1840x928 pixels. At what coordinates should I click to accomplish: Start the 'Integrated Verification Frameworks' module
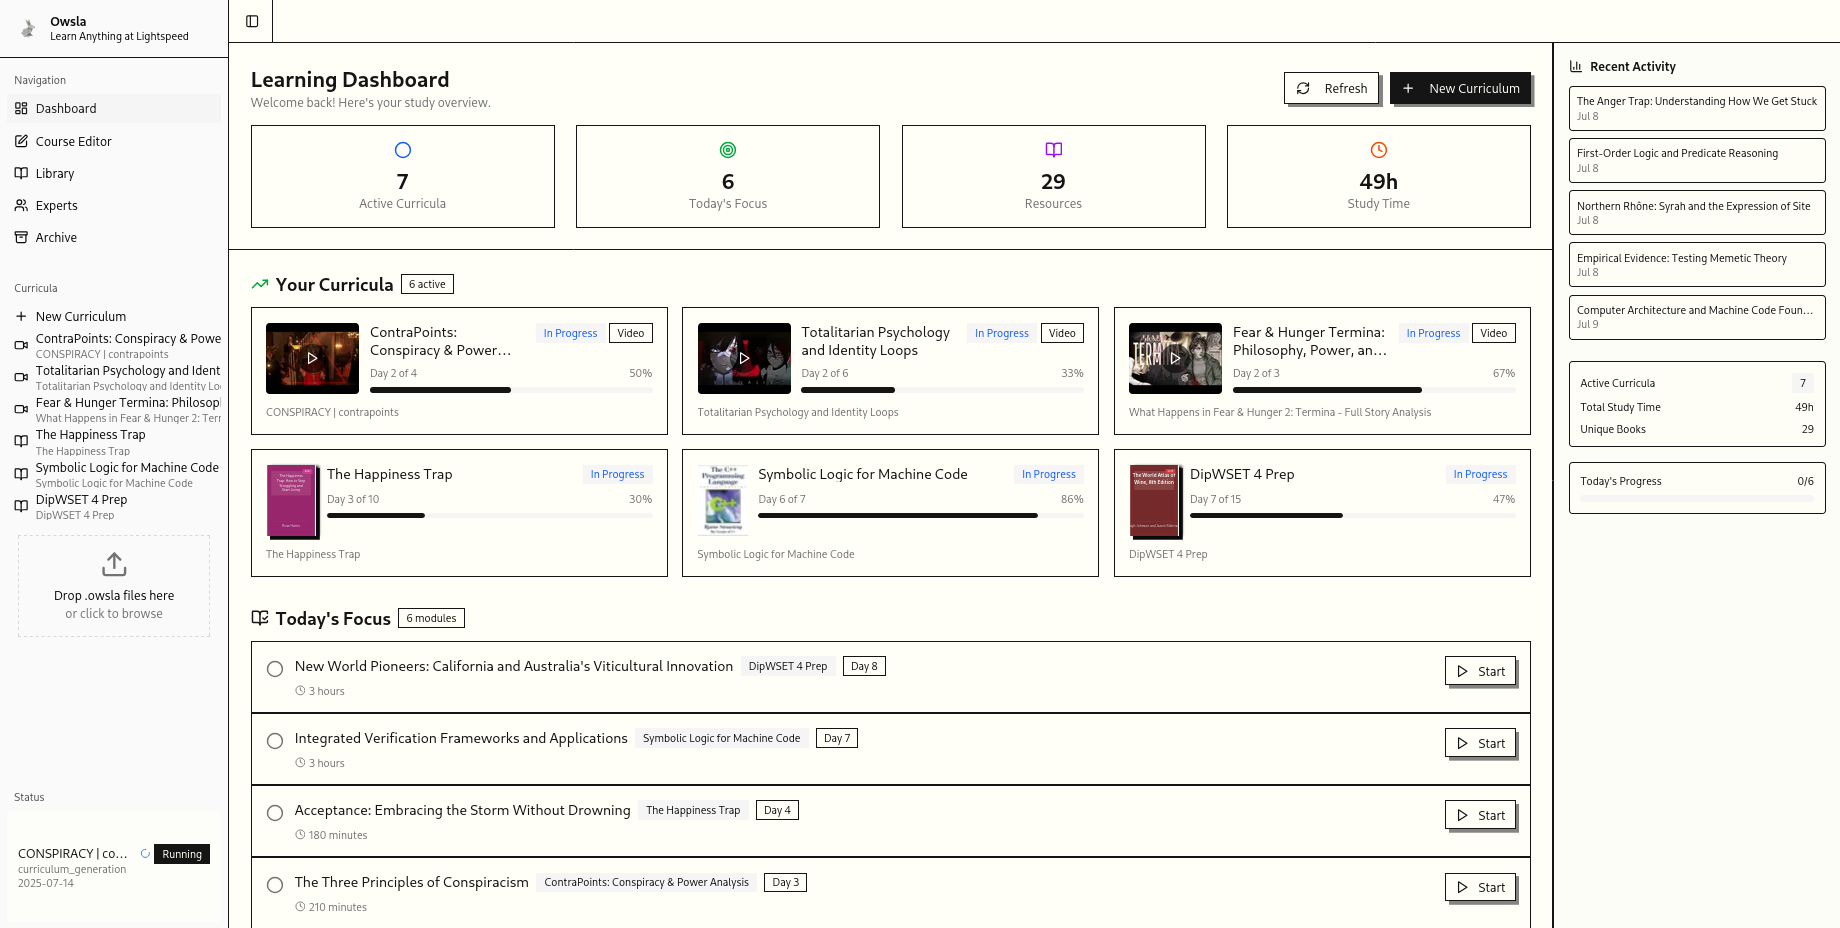1480,743
